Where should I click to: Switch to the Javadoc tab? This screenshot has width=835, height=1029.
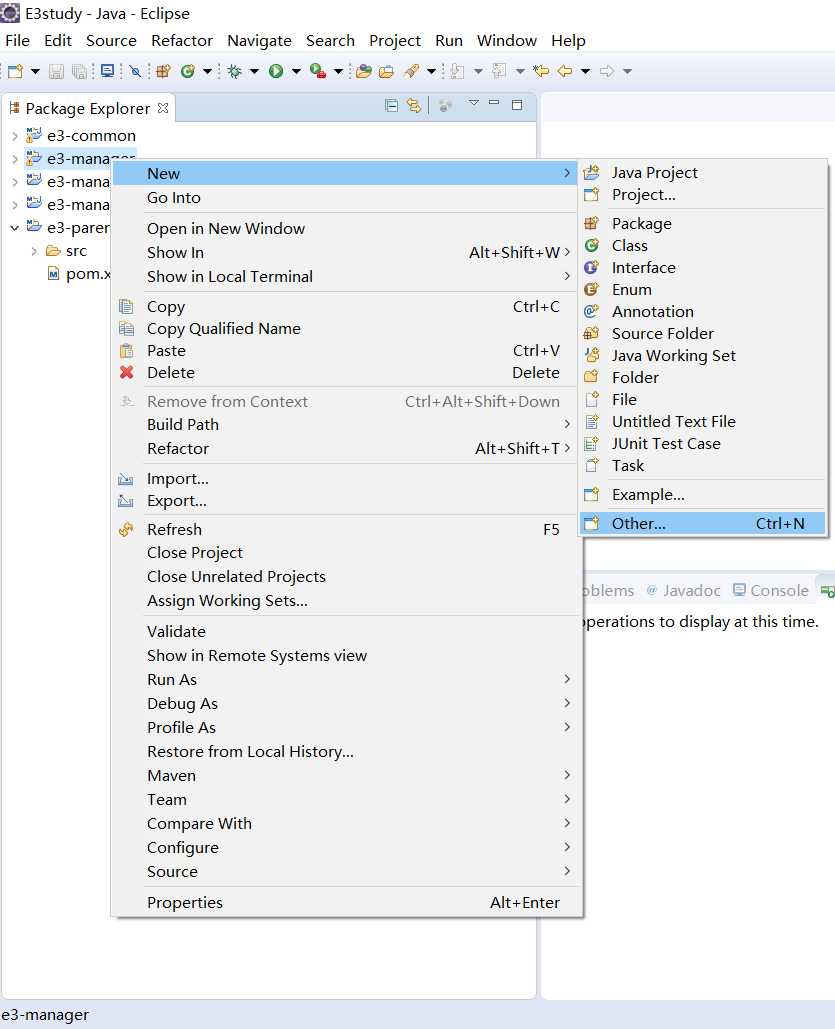coord(683,591)
